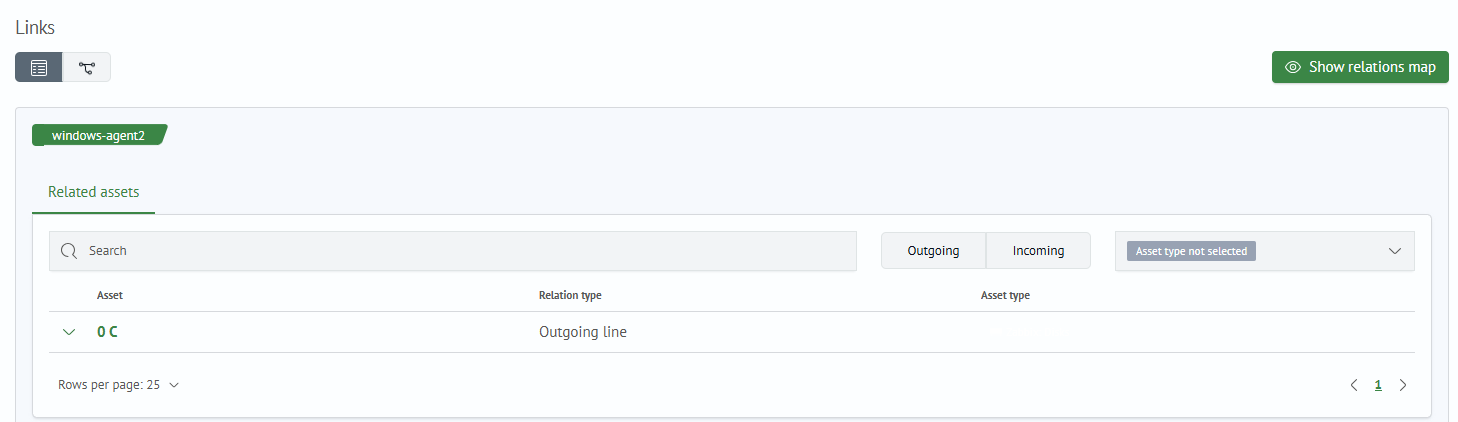The image size is (1458, 422).
Task: Toggle the Outgoing relations filter
Action: click(933, 251)
